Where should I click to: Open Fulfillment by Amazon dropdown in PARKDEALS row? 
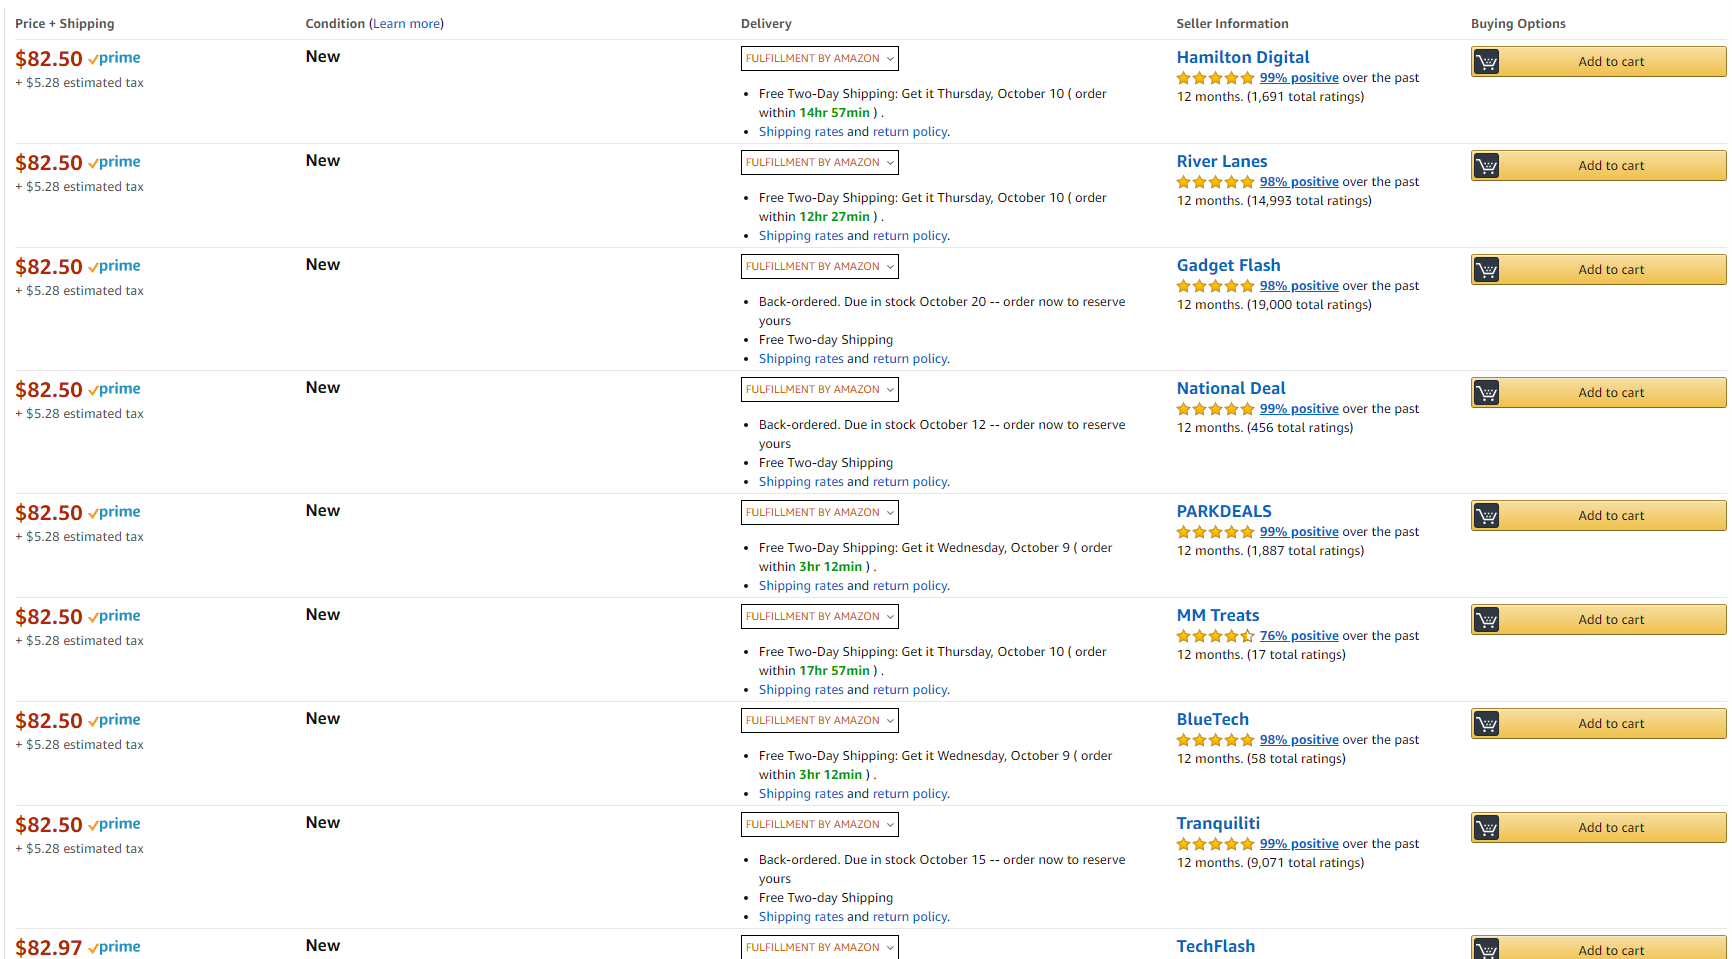(x=819, y=513)
